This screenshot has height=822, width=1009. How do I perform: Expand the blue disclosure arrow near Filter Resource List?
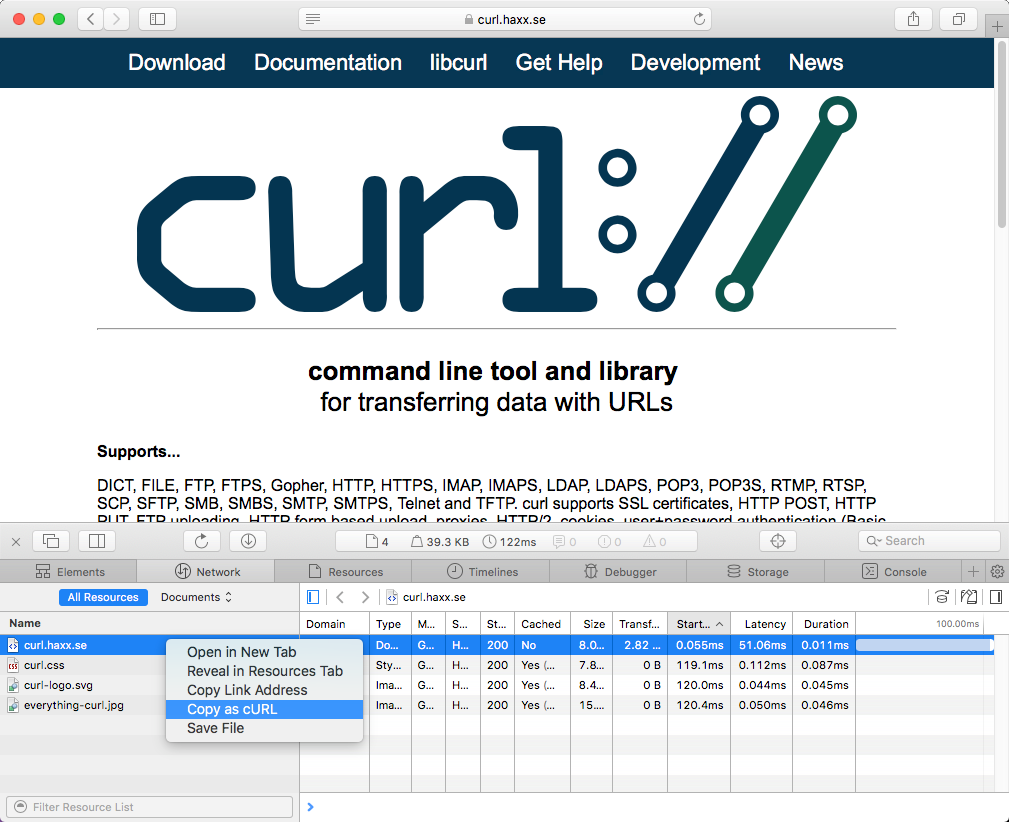(x=310, y=806)
